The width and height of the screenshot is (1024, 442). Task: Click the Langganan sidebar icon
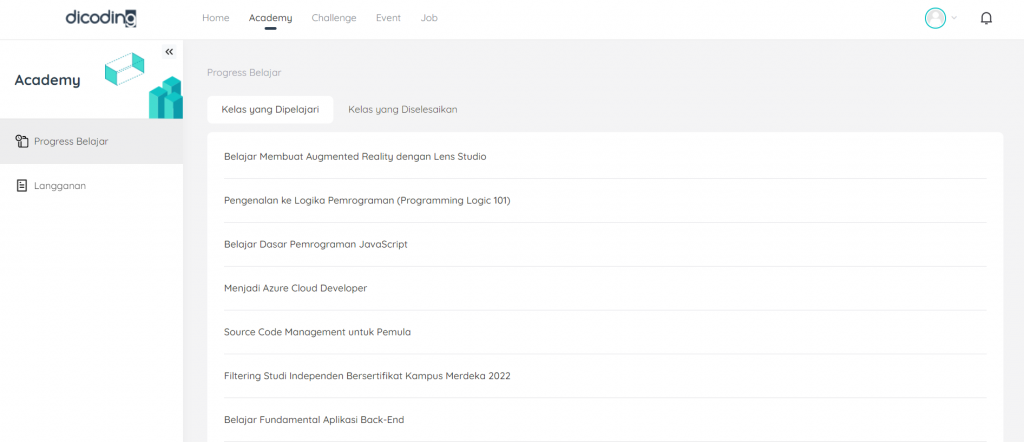[x=22, y=185]
